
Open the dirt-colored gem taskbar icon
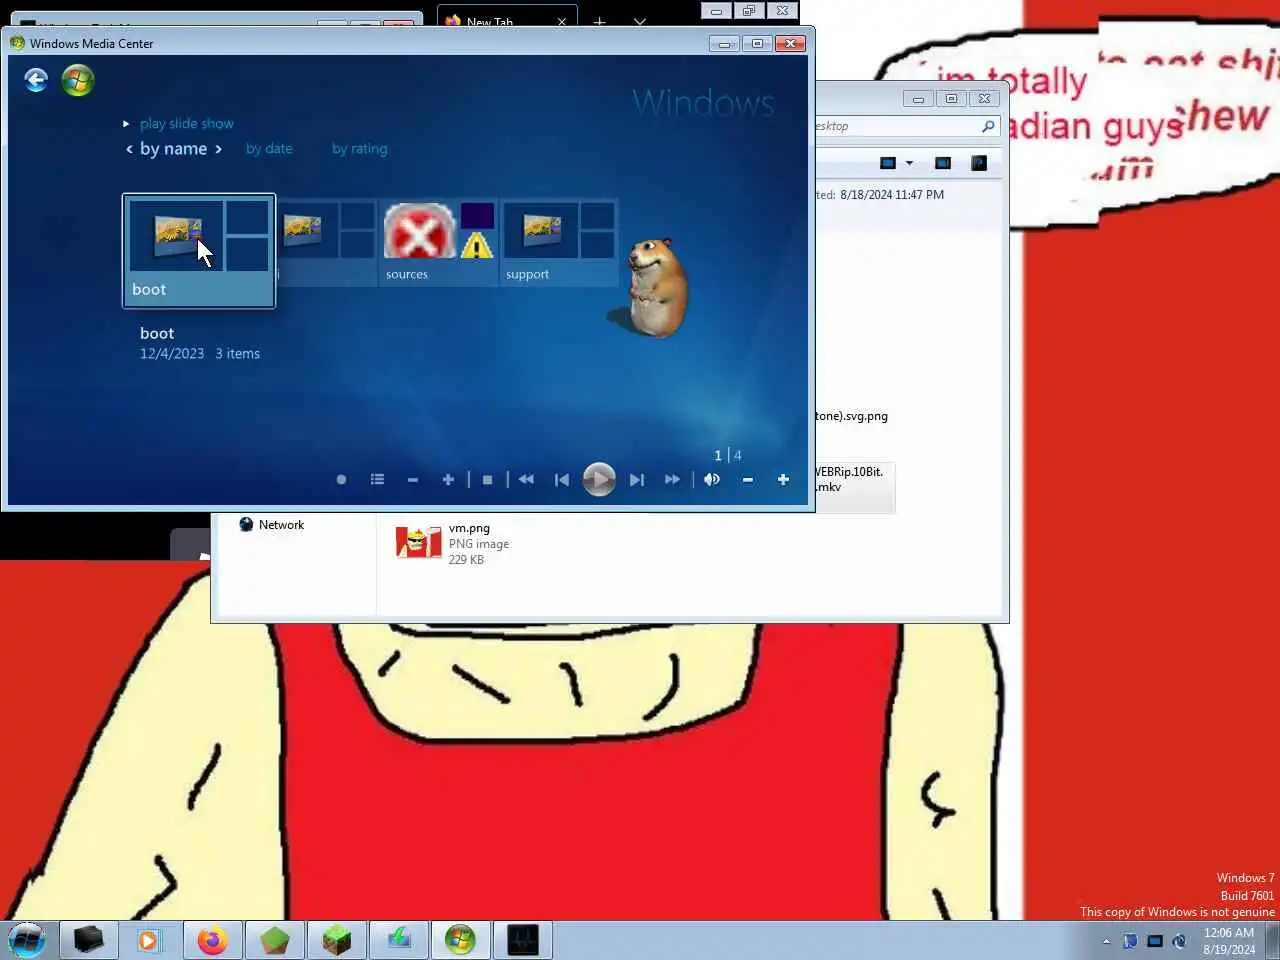click(274, 940)
